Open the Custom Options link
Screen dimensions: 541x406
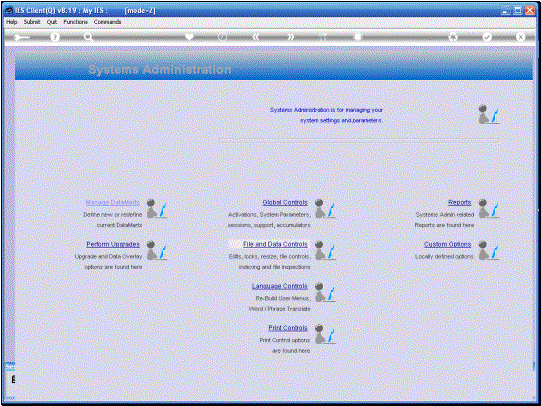(447, 244)
